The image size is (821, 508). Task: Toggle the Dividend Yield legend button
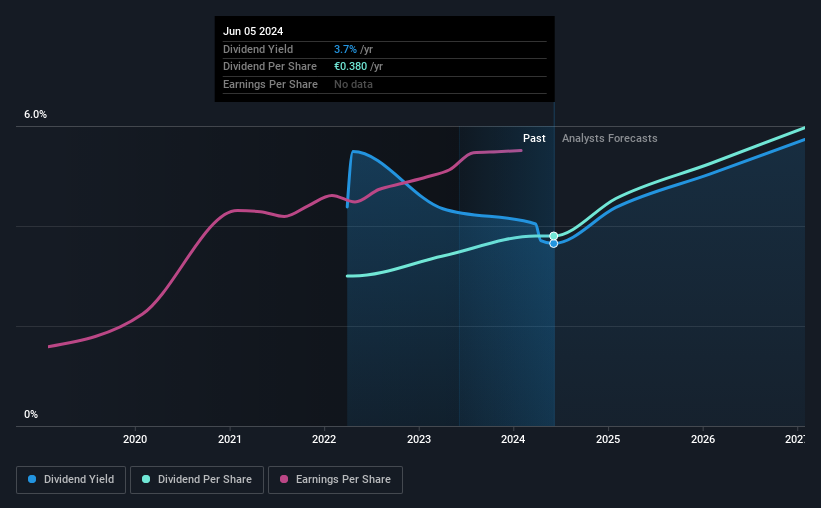(x=71, y=480)
